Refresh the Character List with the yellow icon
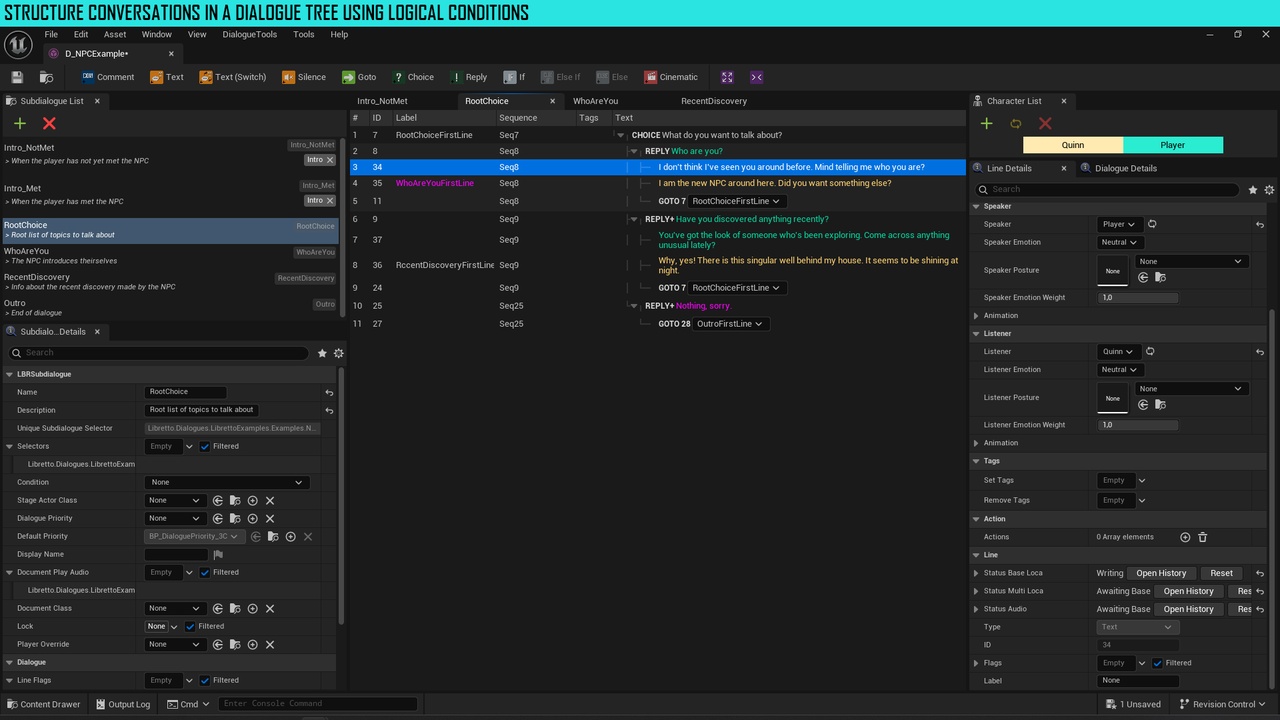 click(x=1015, y=123)
